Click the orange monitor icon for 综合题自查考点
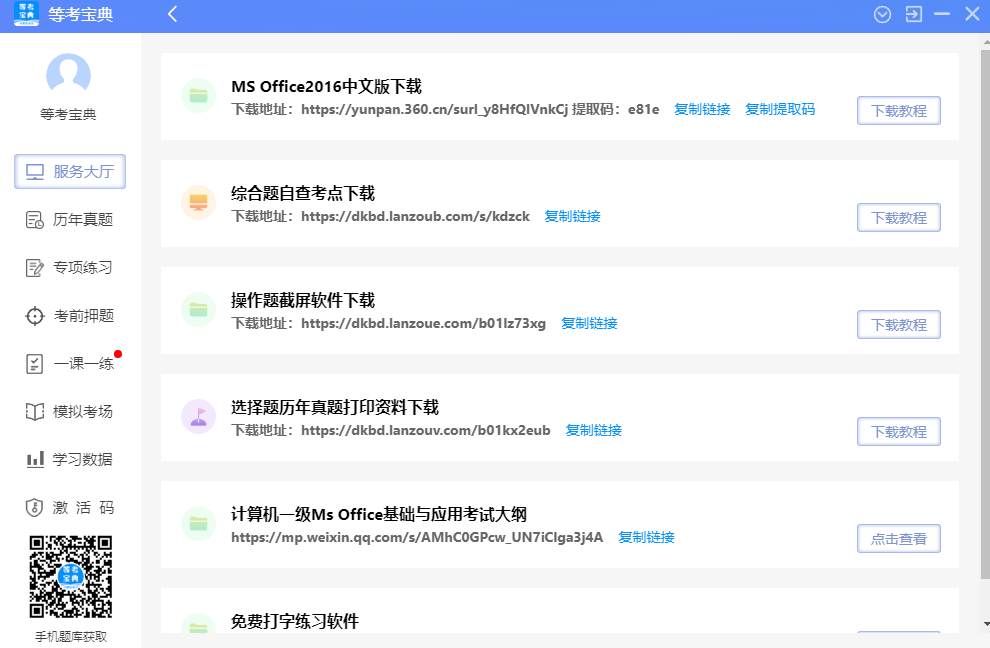The height and width of the screenshot is (648, 990). pyautogui.click(x=199, y=202)
